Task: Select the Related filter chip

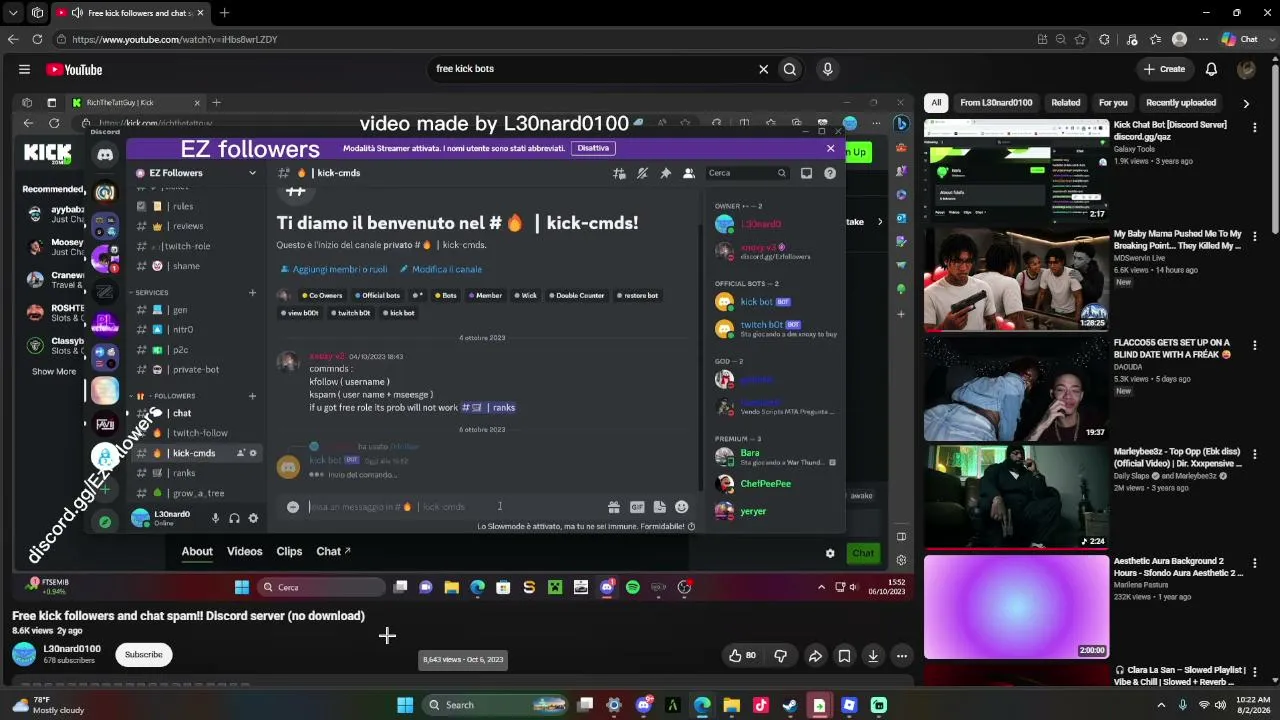Action: point(1065,103)
